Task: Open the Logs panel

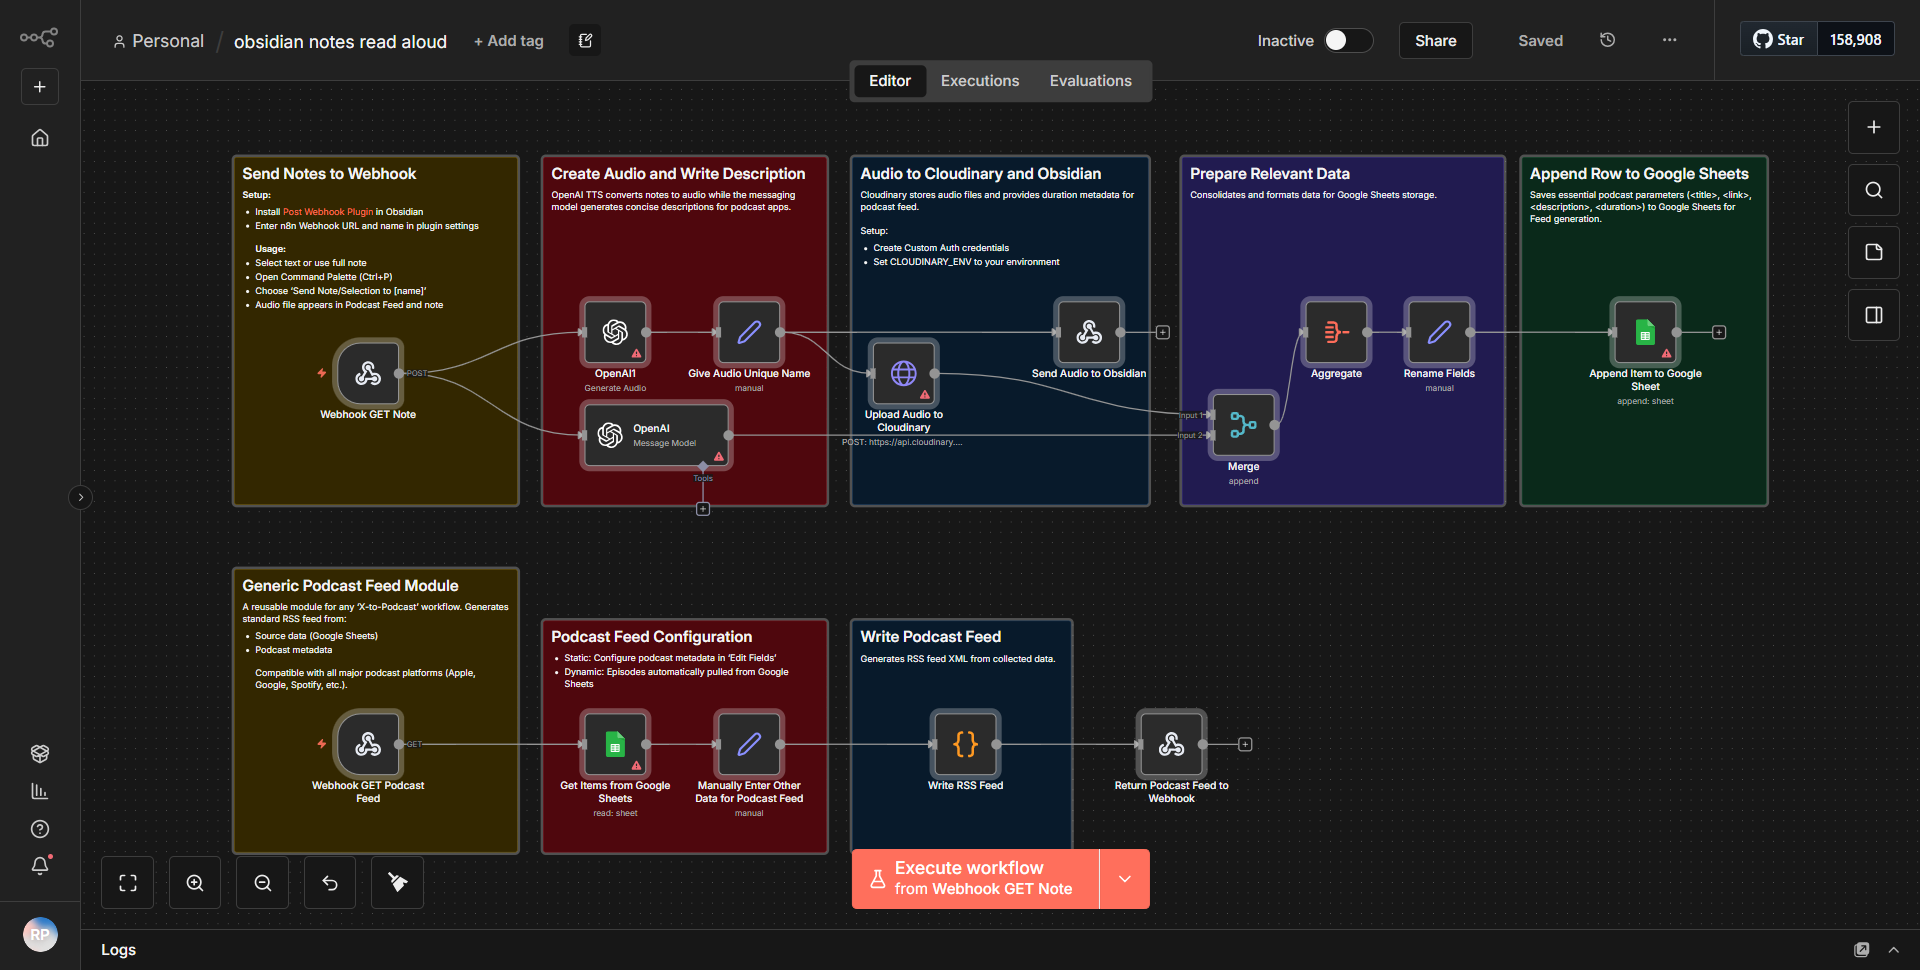Action: point(118,950)
